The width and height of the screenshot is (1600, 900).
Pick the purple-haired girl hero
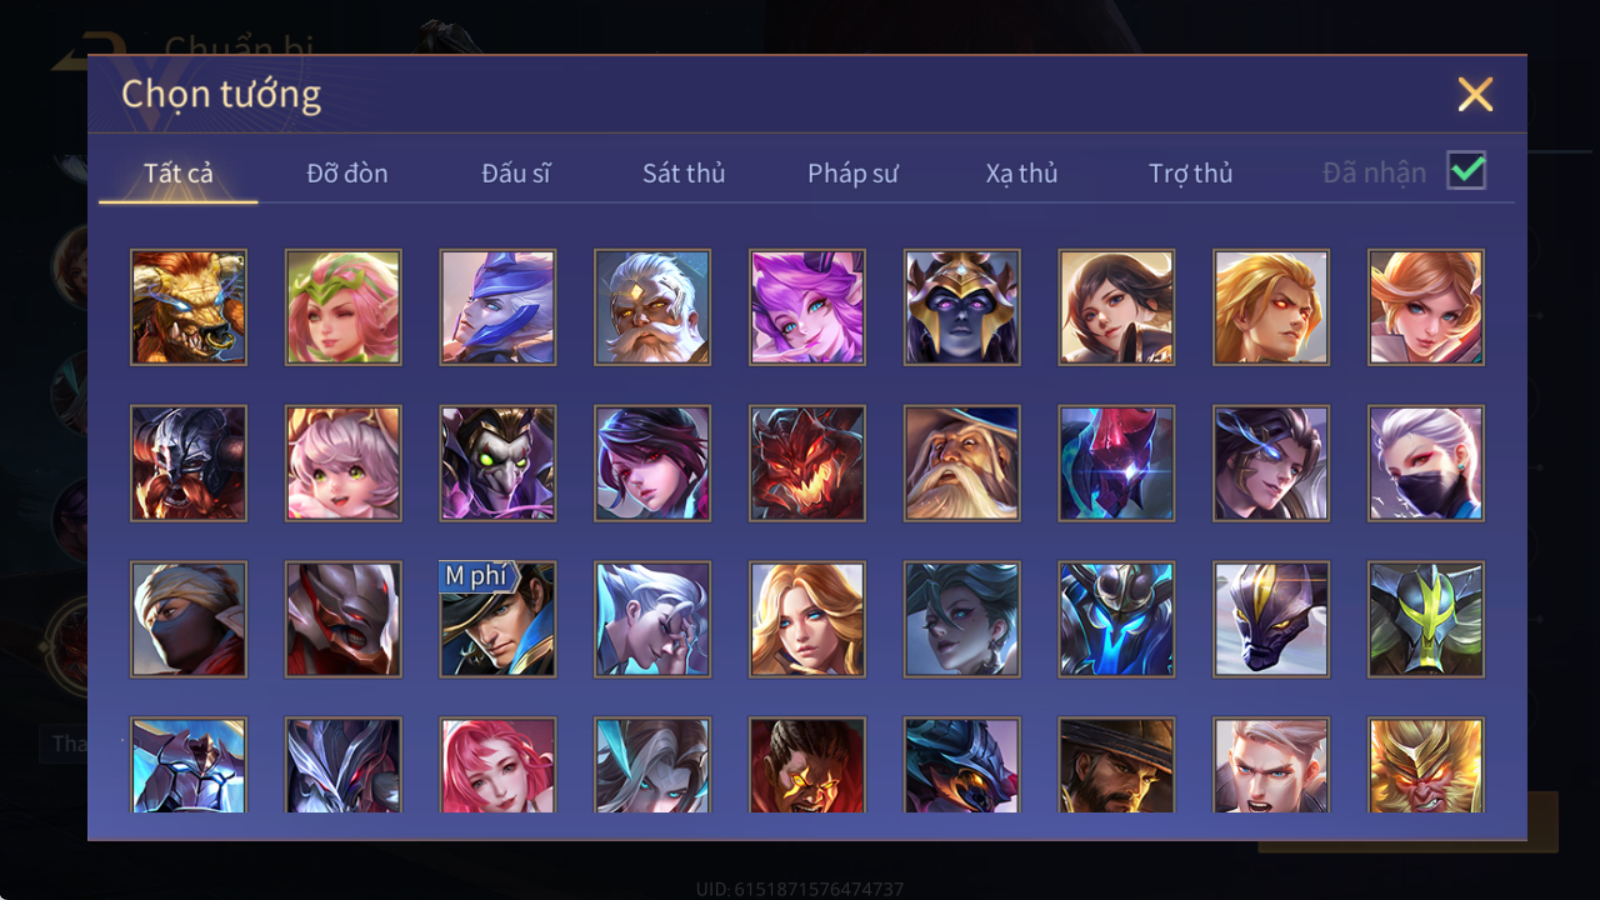pyautogui.click(x=807, y=307)
